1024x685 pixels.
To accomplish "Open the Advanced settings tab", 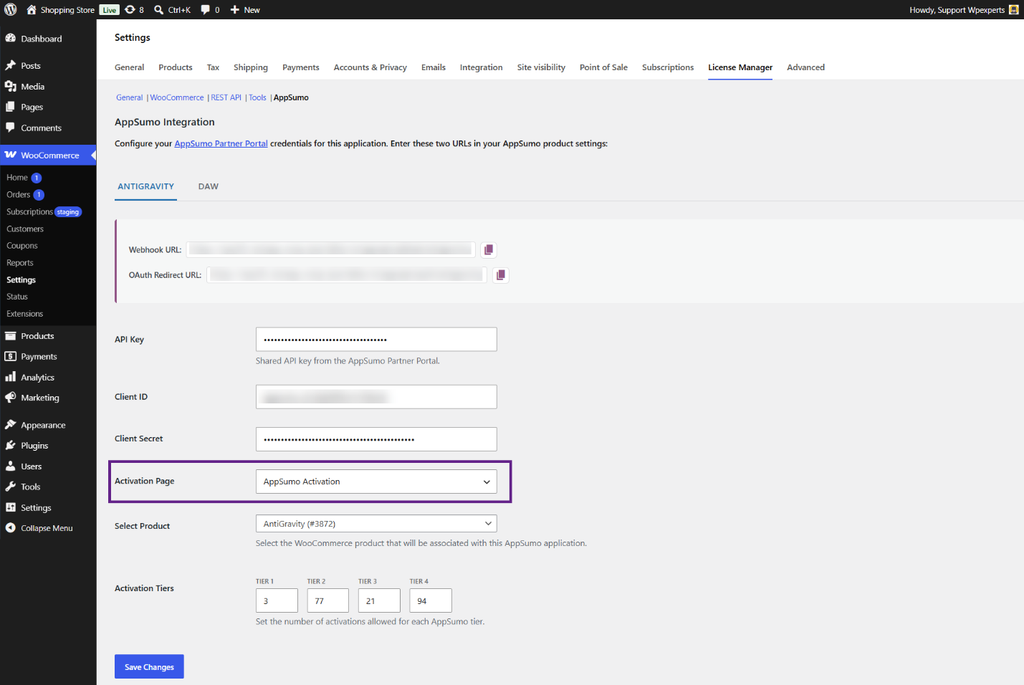I will click(805, 67).
